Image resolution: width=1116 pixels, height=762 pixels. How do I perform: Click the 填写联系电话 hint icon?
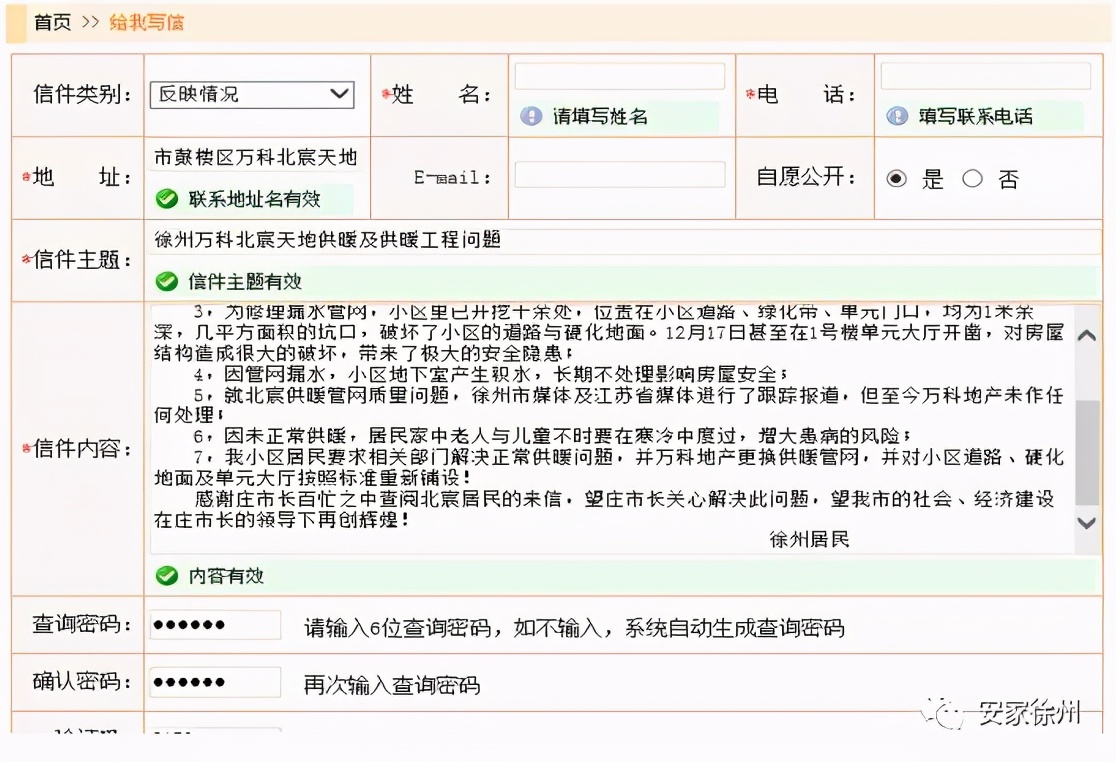coord(897,116)
